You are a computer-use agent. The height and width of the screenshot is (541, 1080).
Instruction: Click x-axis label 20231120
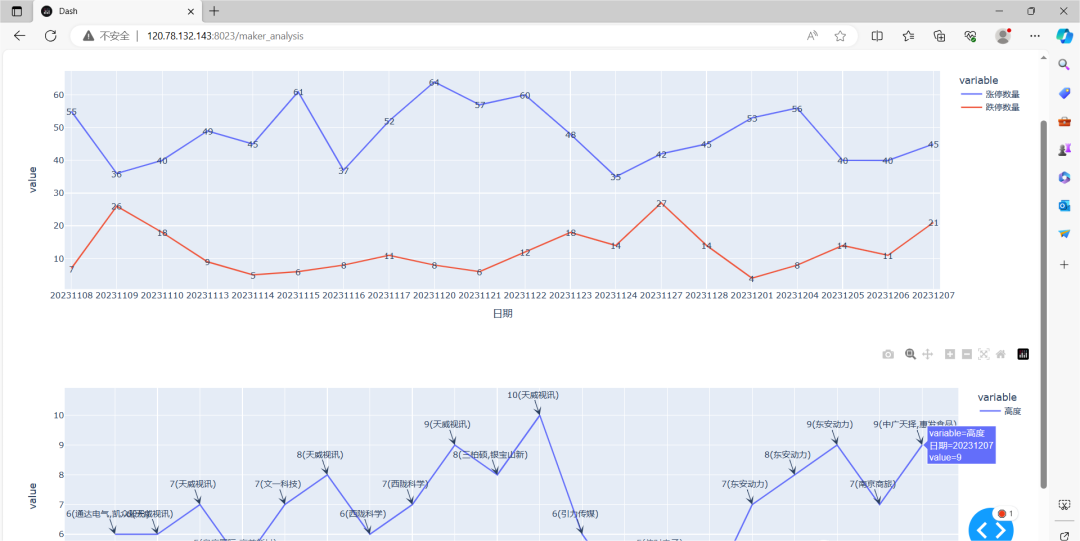pos(434,296)
